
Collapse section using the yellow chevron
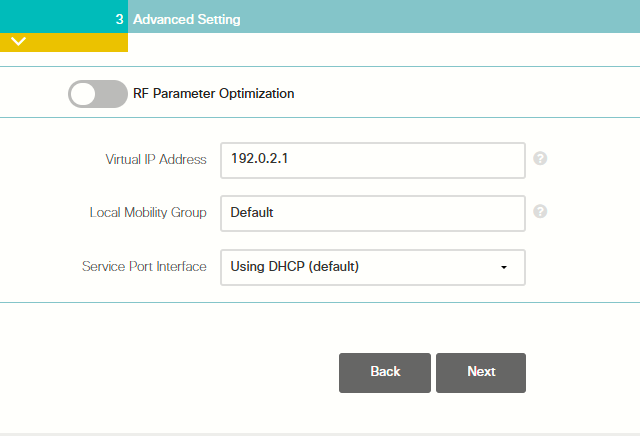pyautogui.click(x=19, y=42)
